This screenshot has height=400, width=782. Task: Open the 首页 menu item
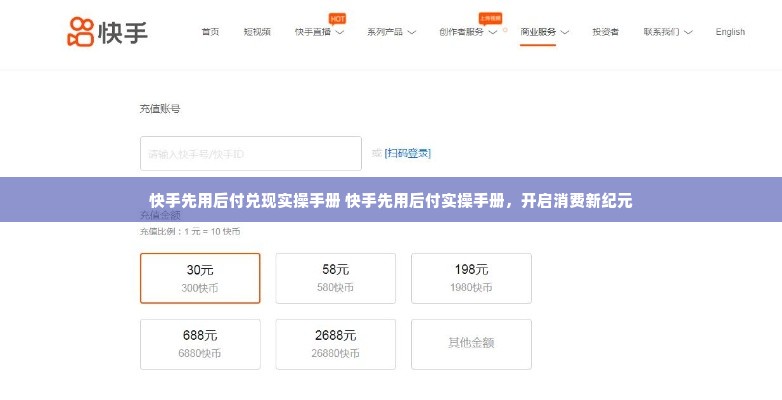point(210,32)
